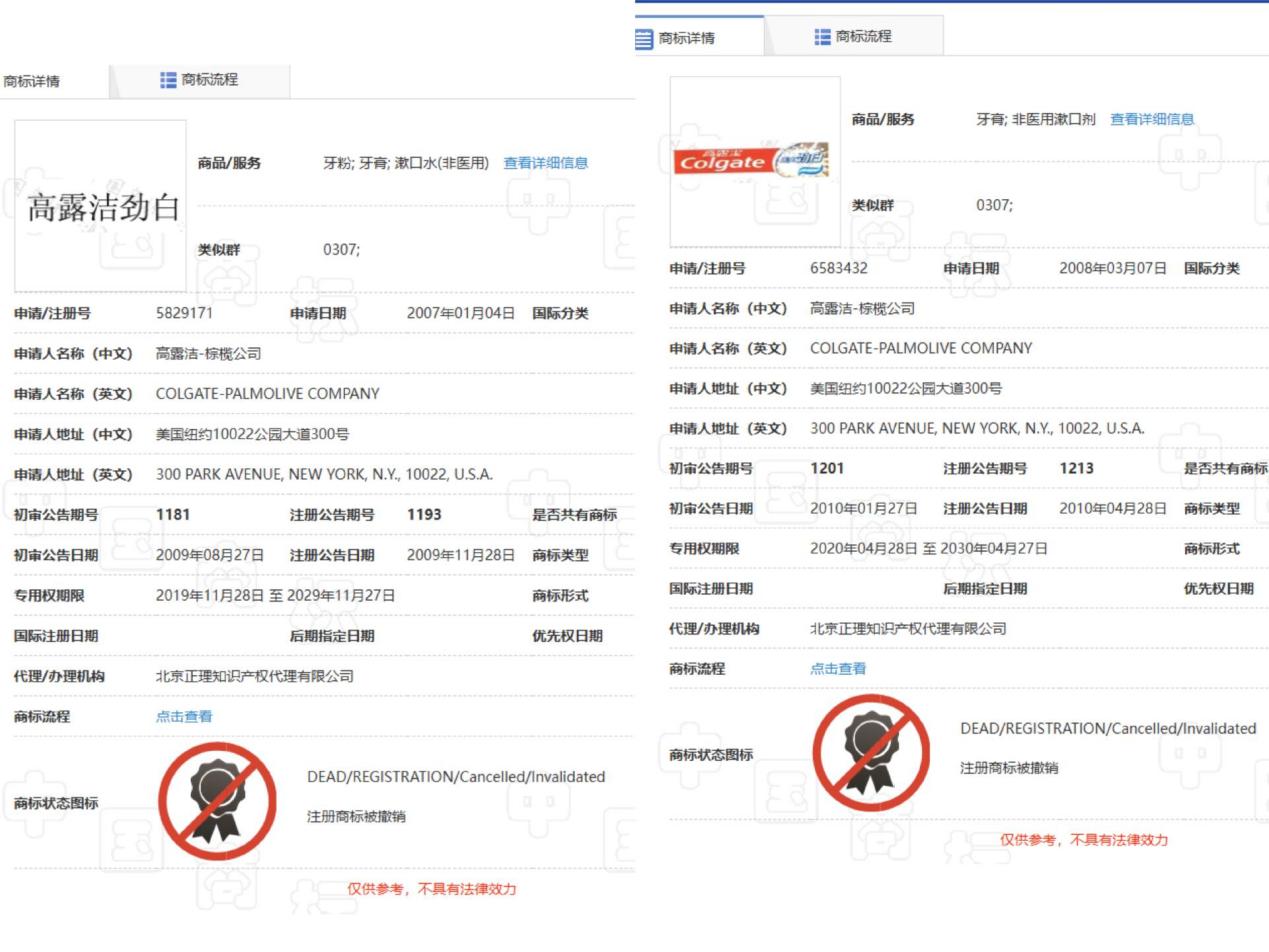Select goods text 牙膏; 非医用漱口剂

pyautogui.click(x=1036, y=119)
